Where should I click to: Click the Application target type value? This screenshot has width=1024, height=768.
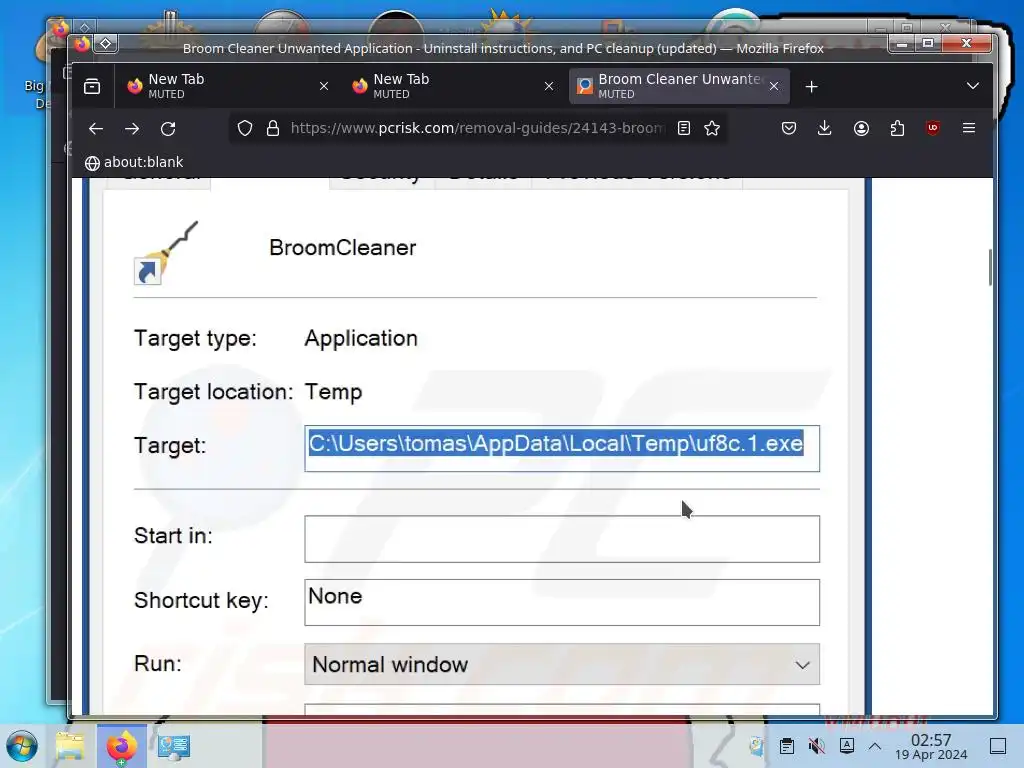[360, 338]
